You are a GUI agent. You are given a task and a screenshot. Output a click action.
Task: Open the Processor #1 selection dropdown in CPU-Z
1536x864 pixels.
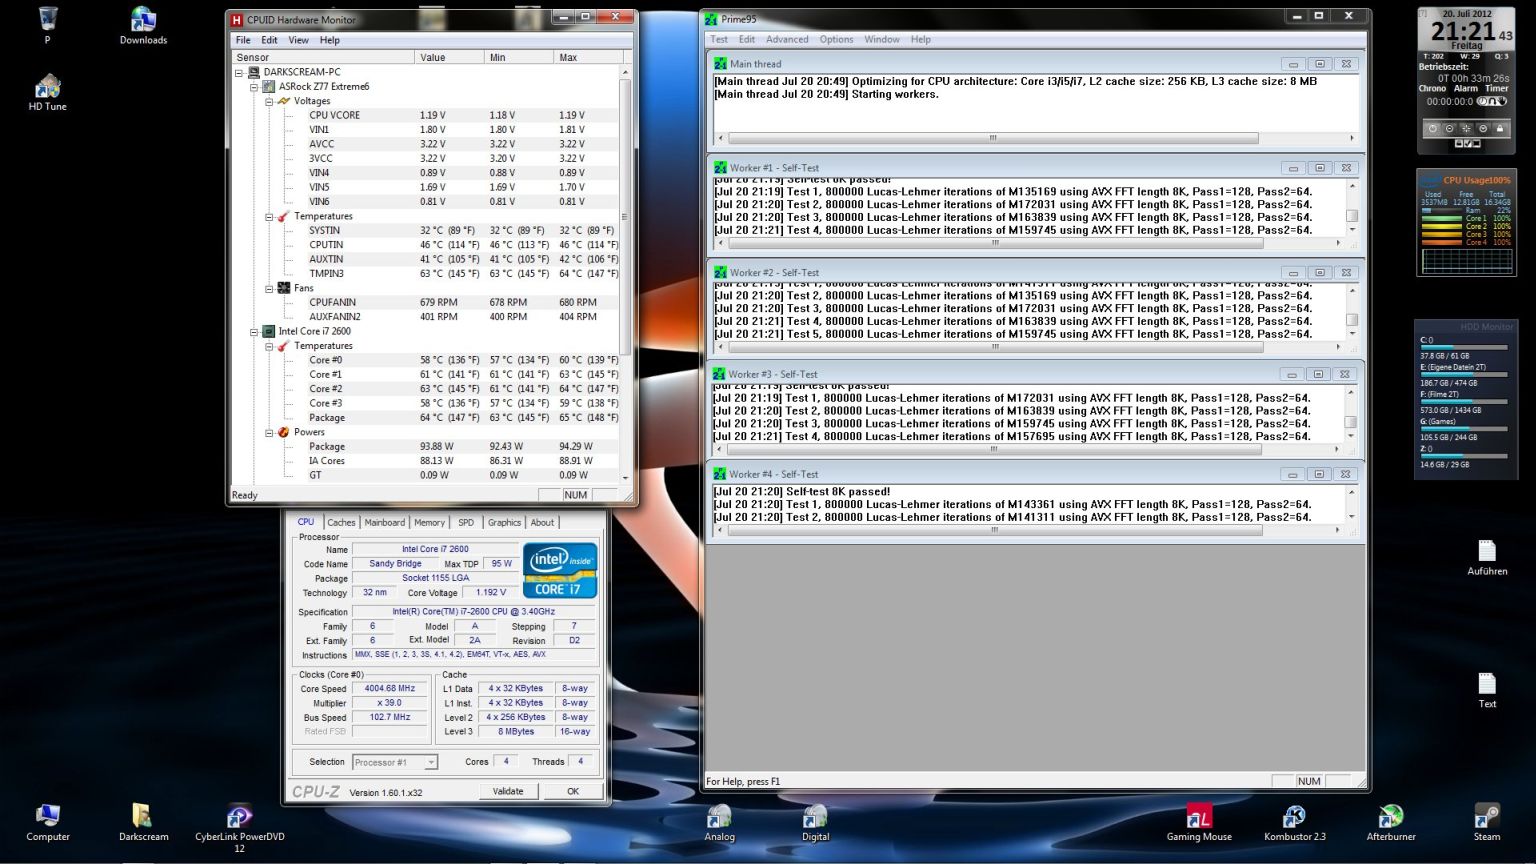[395, 762]
